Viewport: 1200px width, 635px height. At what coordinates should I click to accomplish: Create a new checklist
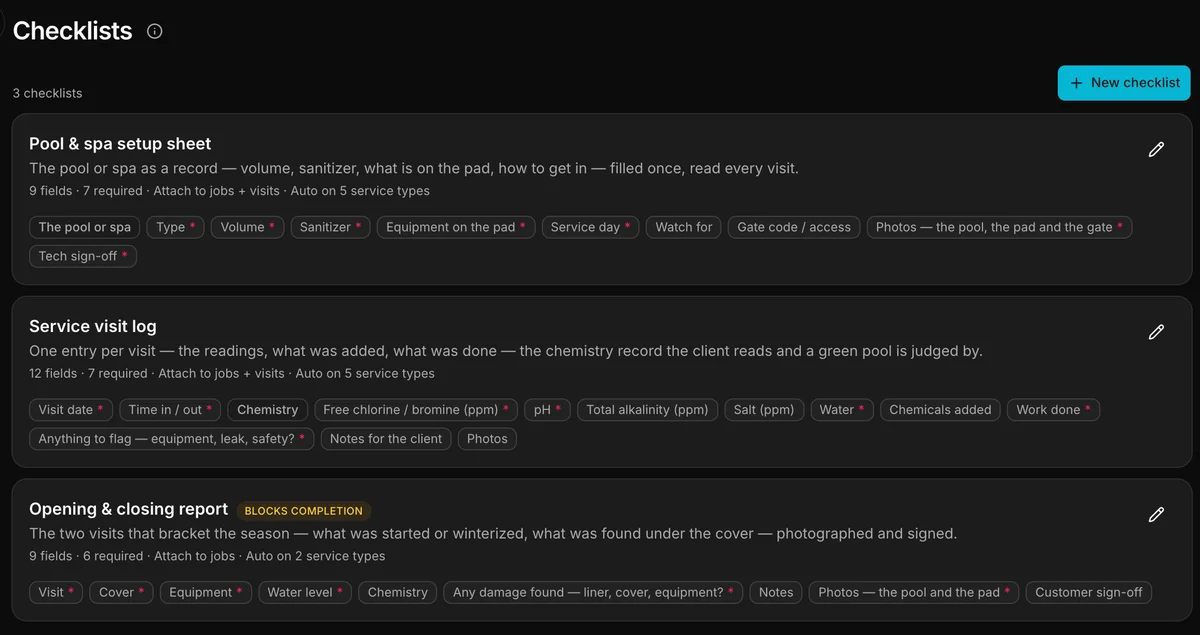tap(1125, 83)
